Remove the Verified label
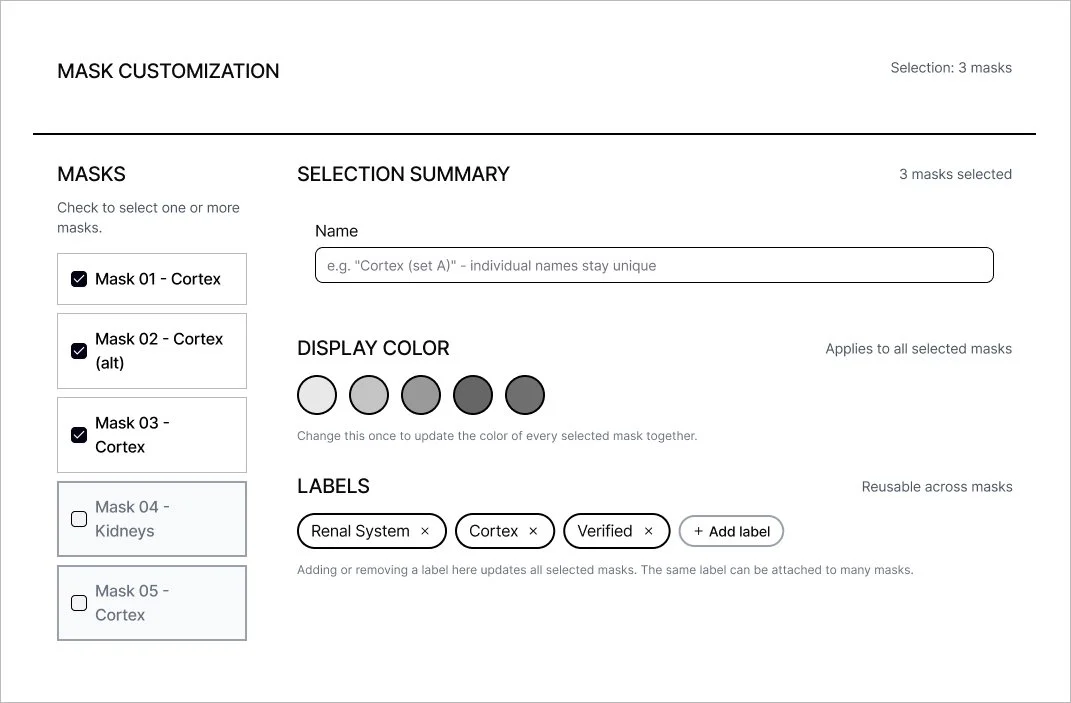Screen dimensions: 1071x703 click(x=649, y=532)
